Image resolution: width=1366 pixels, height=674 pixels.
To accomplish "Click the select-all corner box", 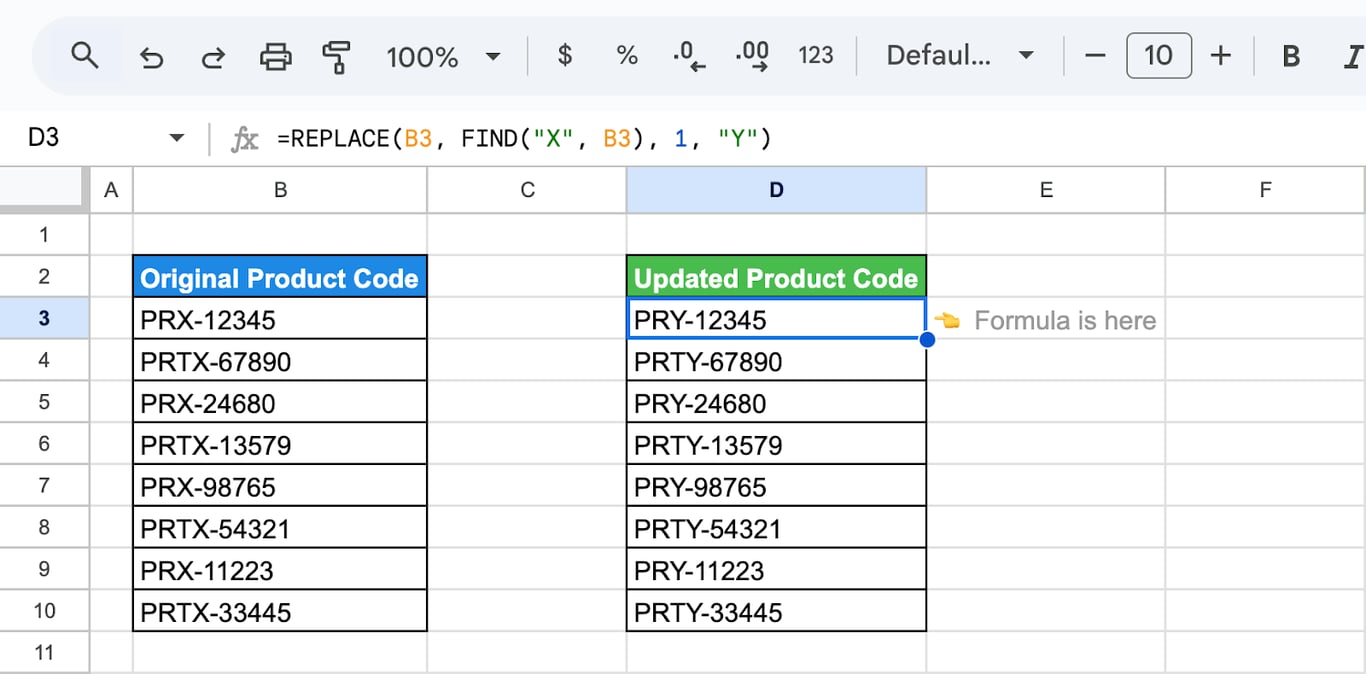I will (x=44, y=190).
